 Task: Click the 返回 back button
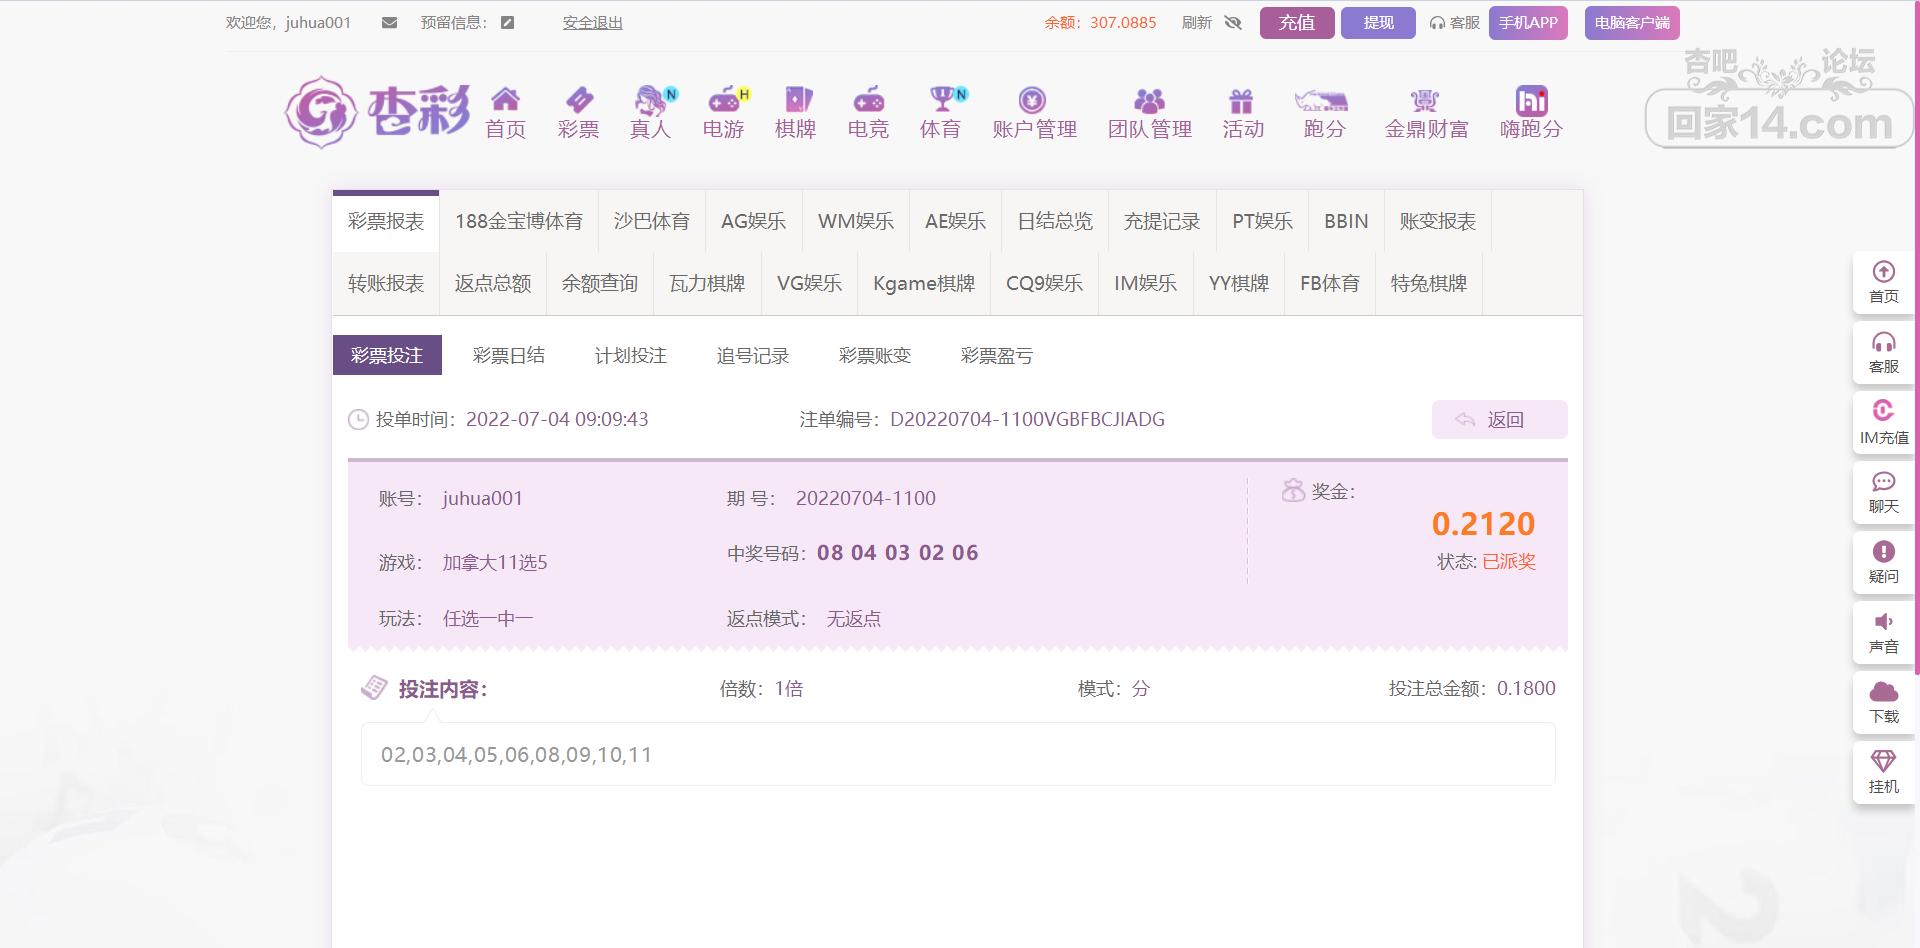(x=1498, y=420)
